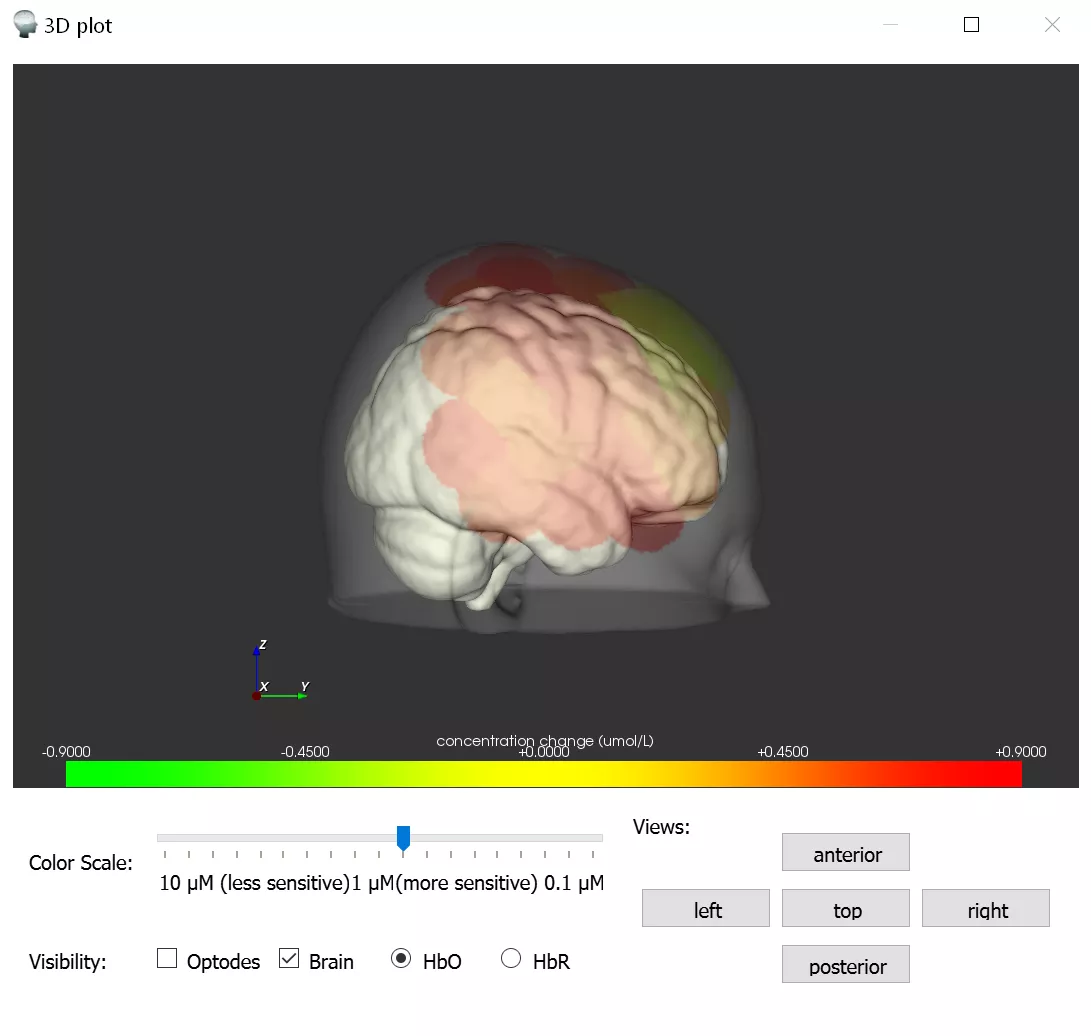Select the HbR radio button

coord(511,957)
